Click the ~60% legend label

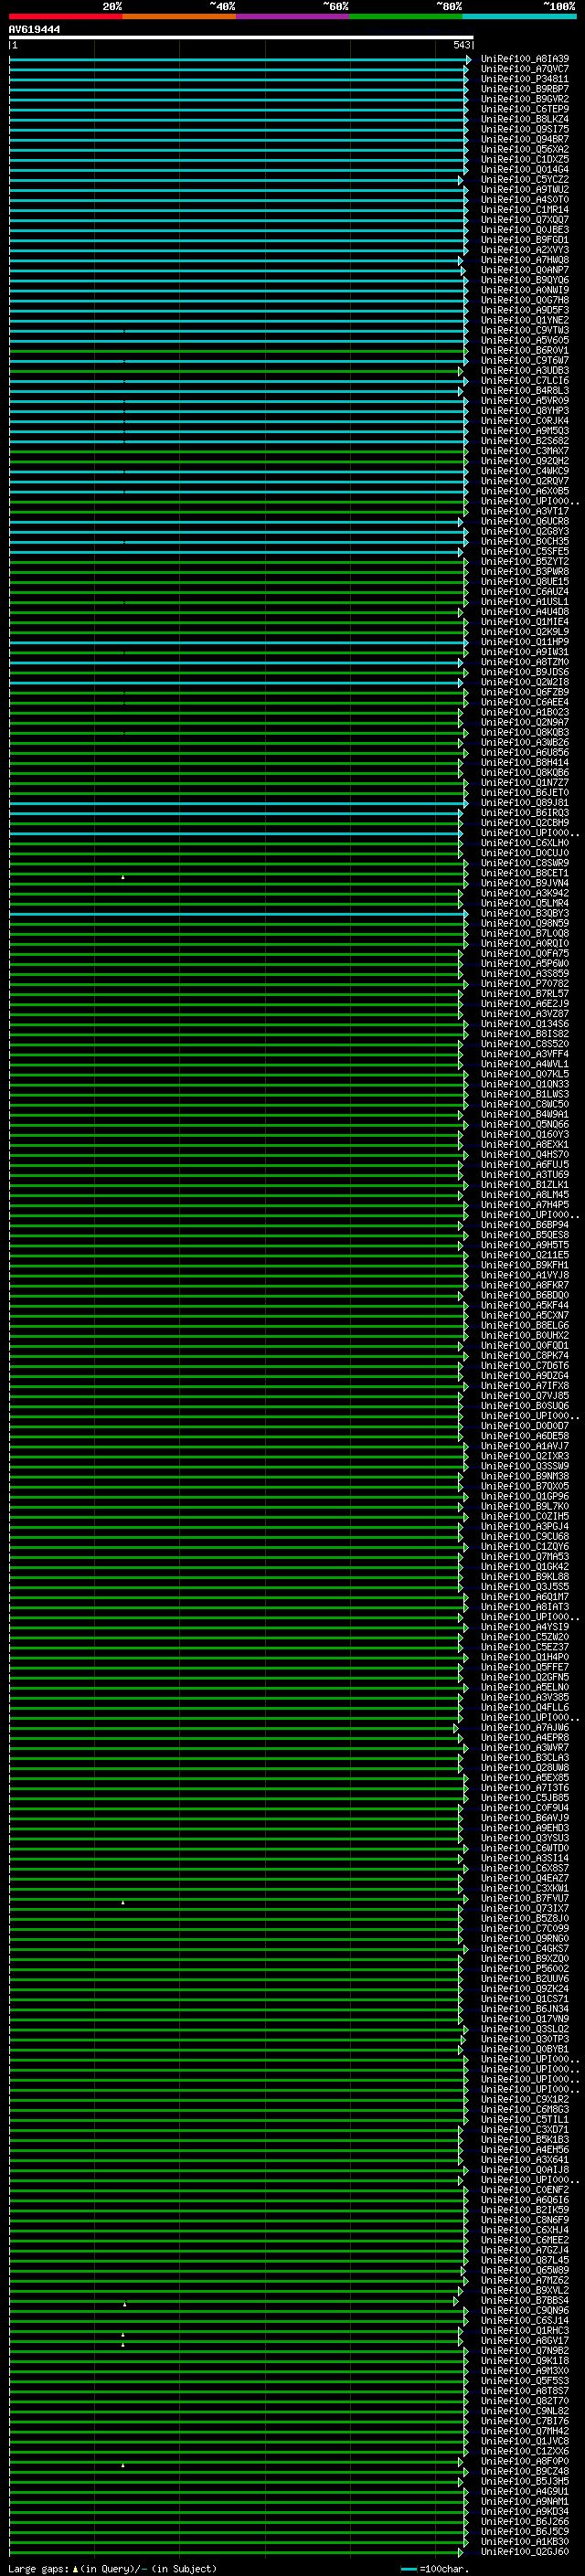pyautogui.click(x=336, y=6)
